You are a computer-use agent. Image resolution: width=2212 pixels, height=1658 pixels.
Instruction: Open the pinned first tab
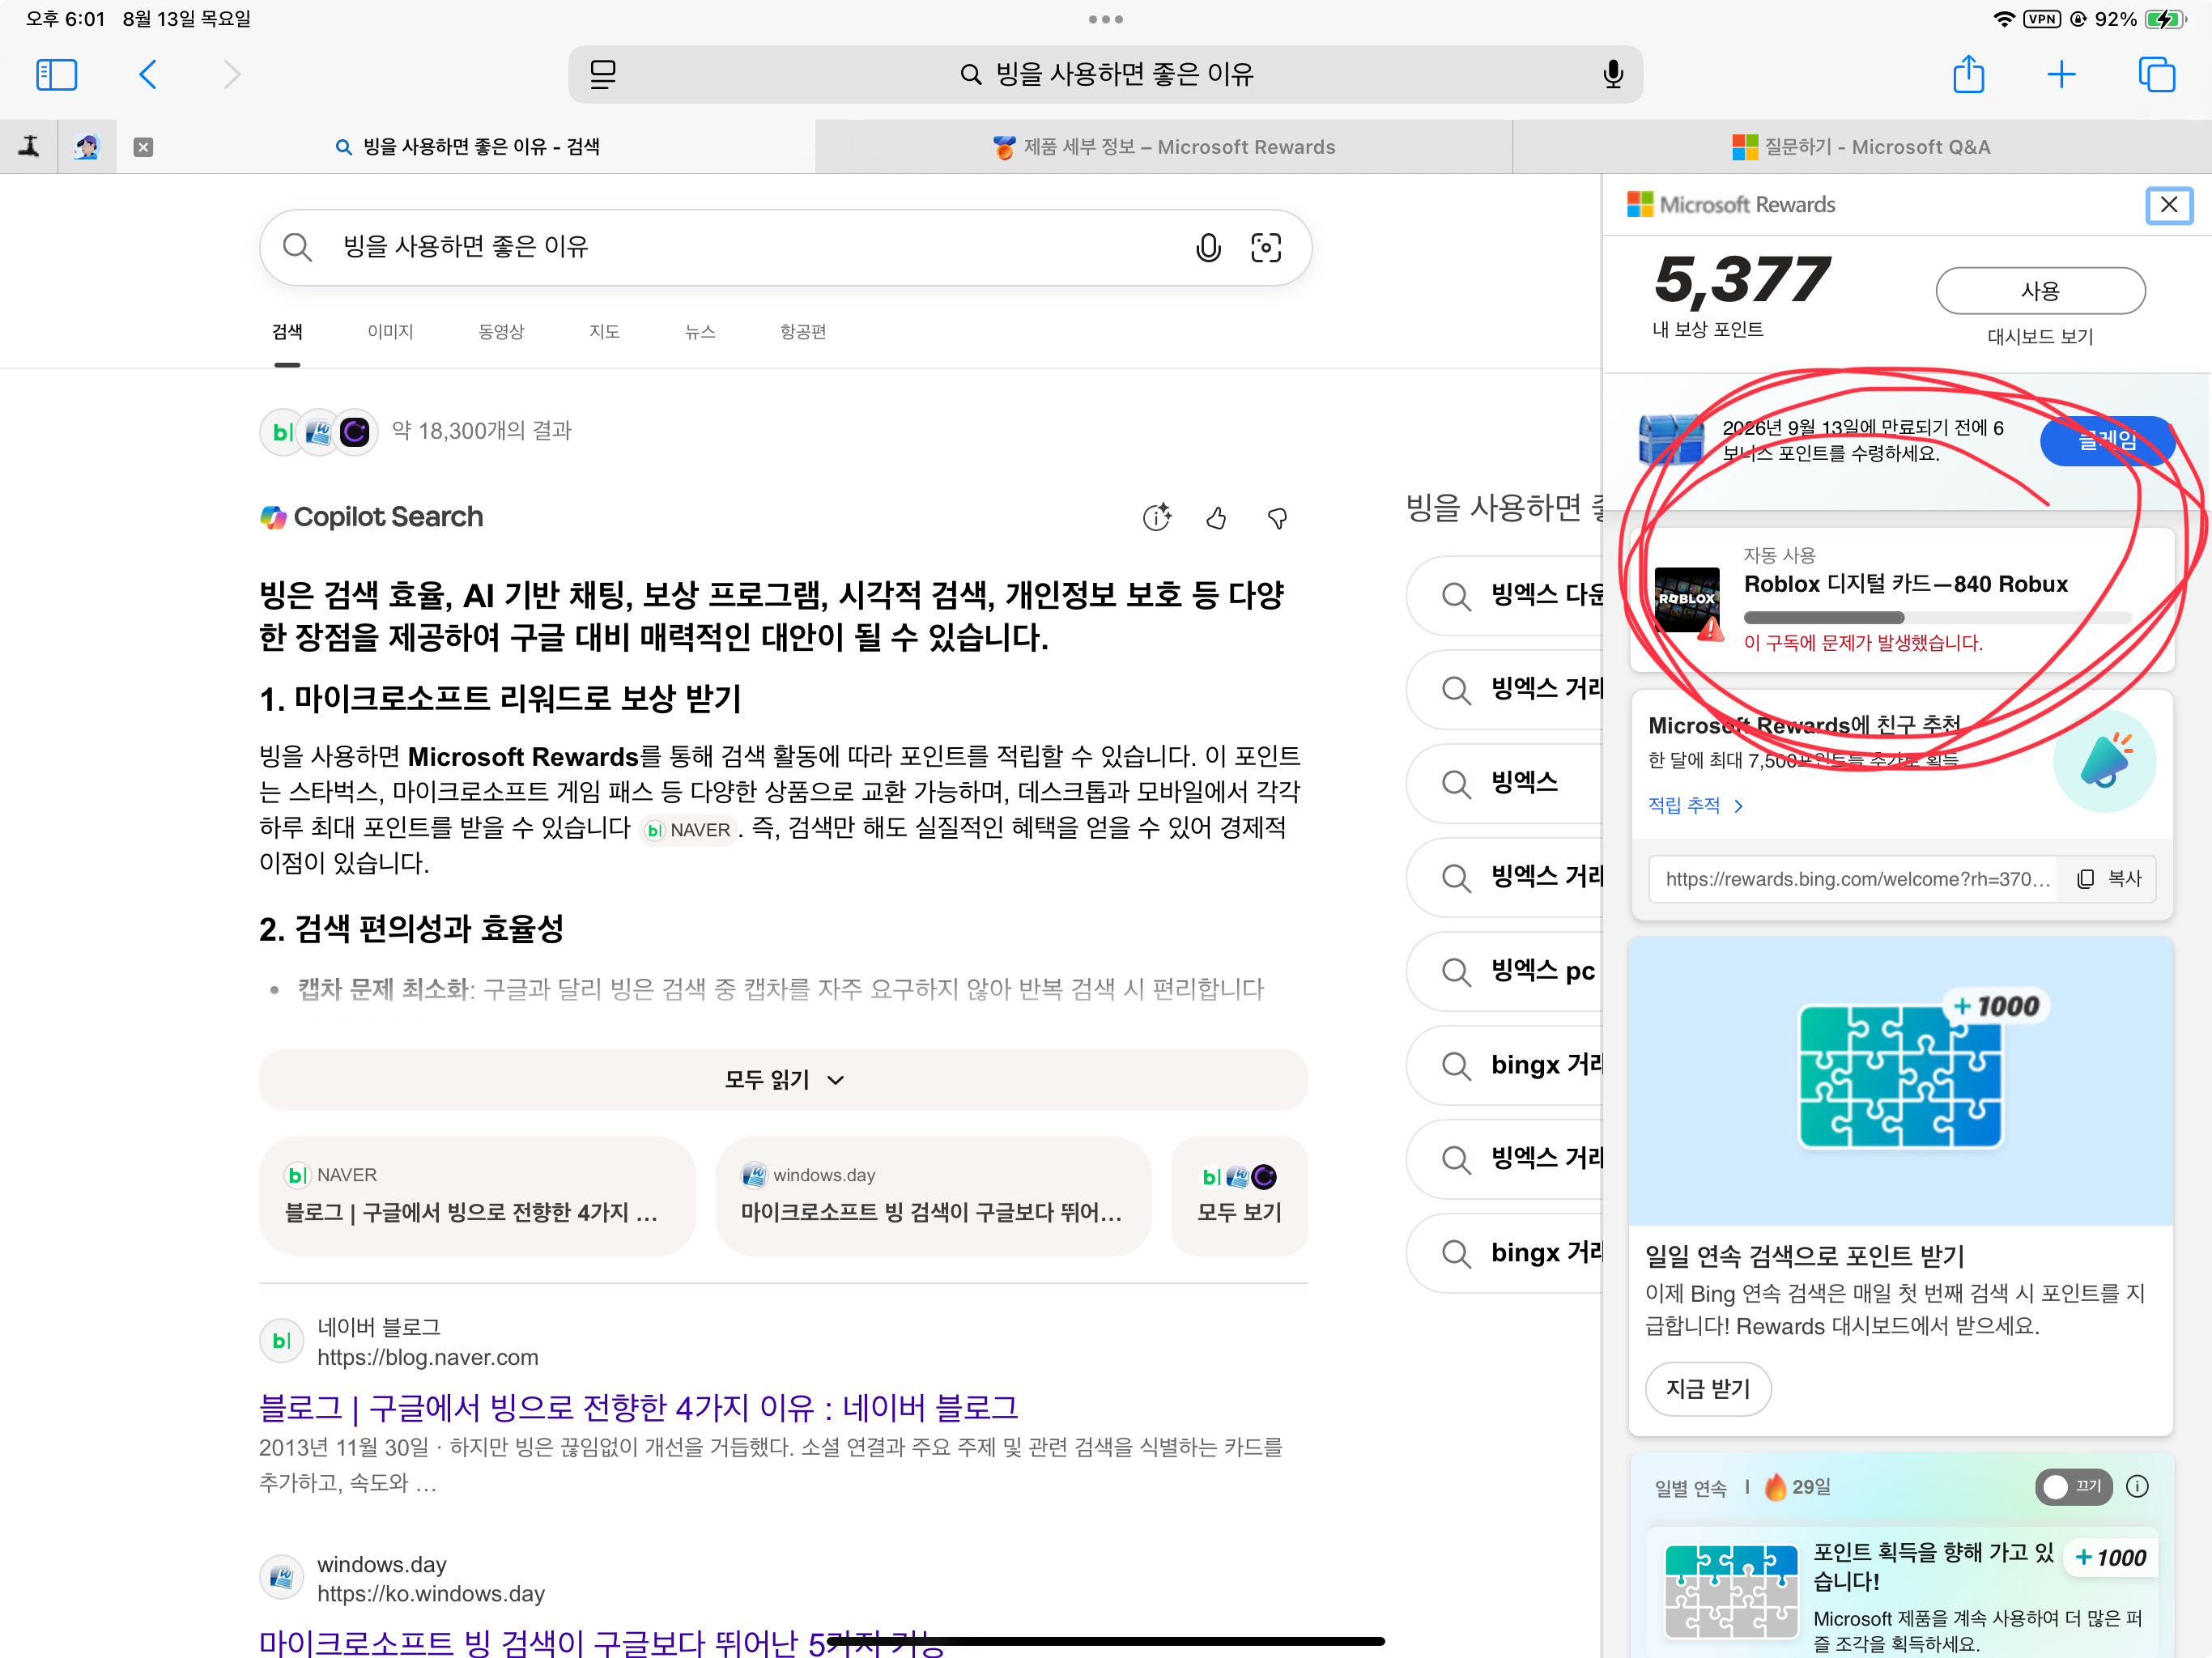pyautogui.click(x=29, y=147)
